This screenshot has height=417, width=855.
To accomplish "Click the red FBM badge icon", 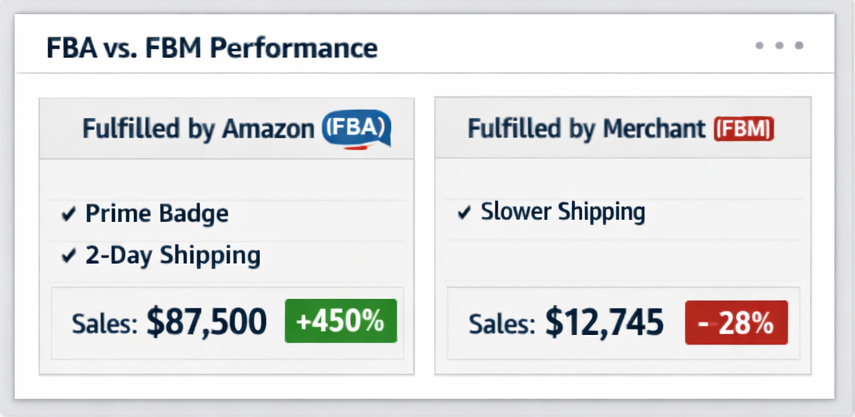I will point(745,129).
